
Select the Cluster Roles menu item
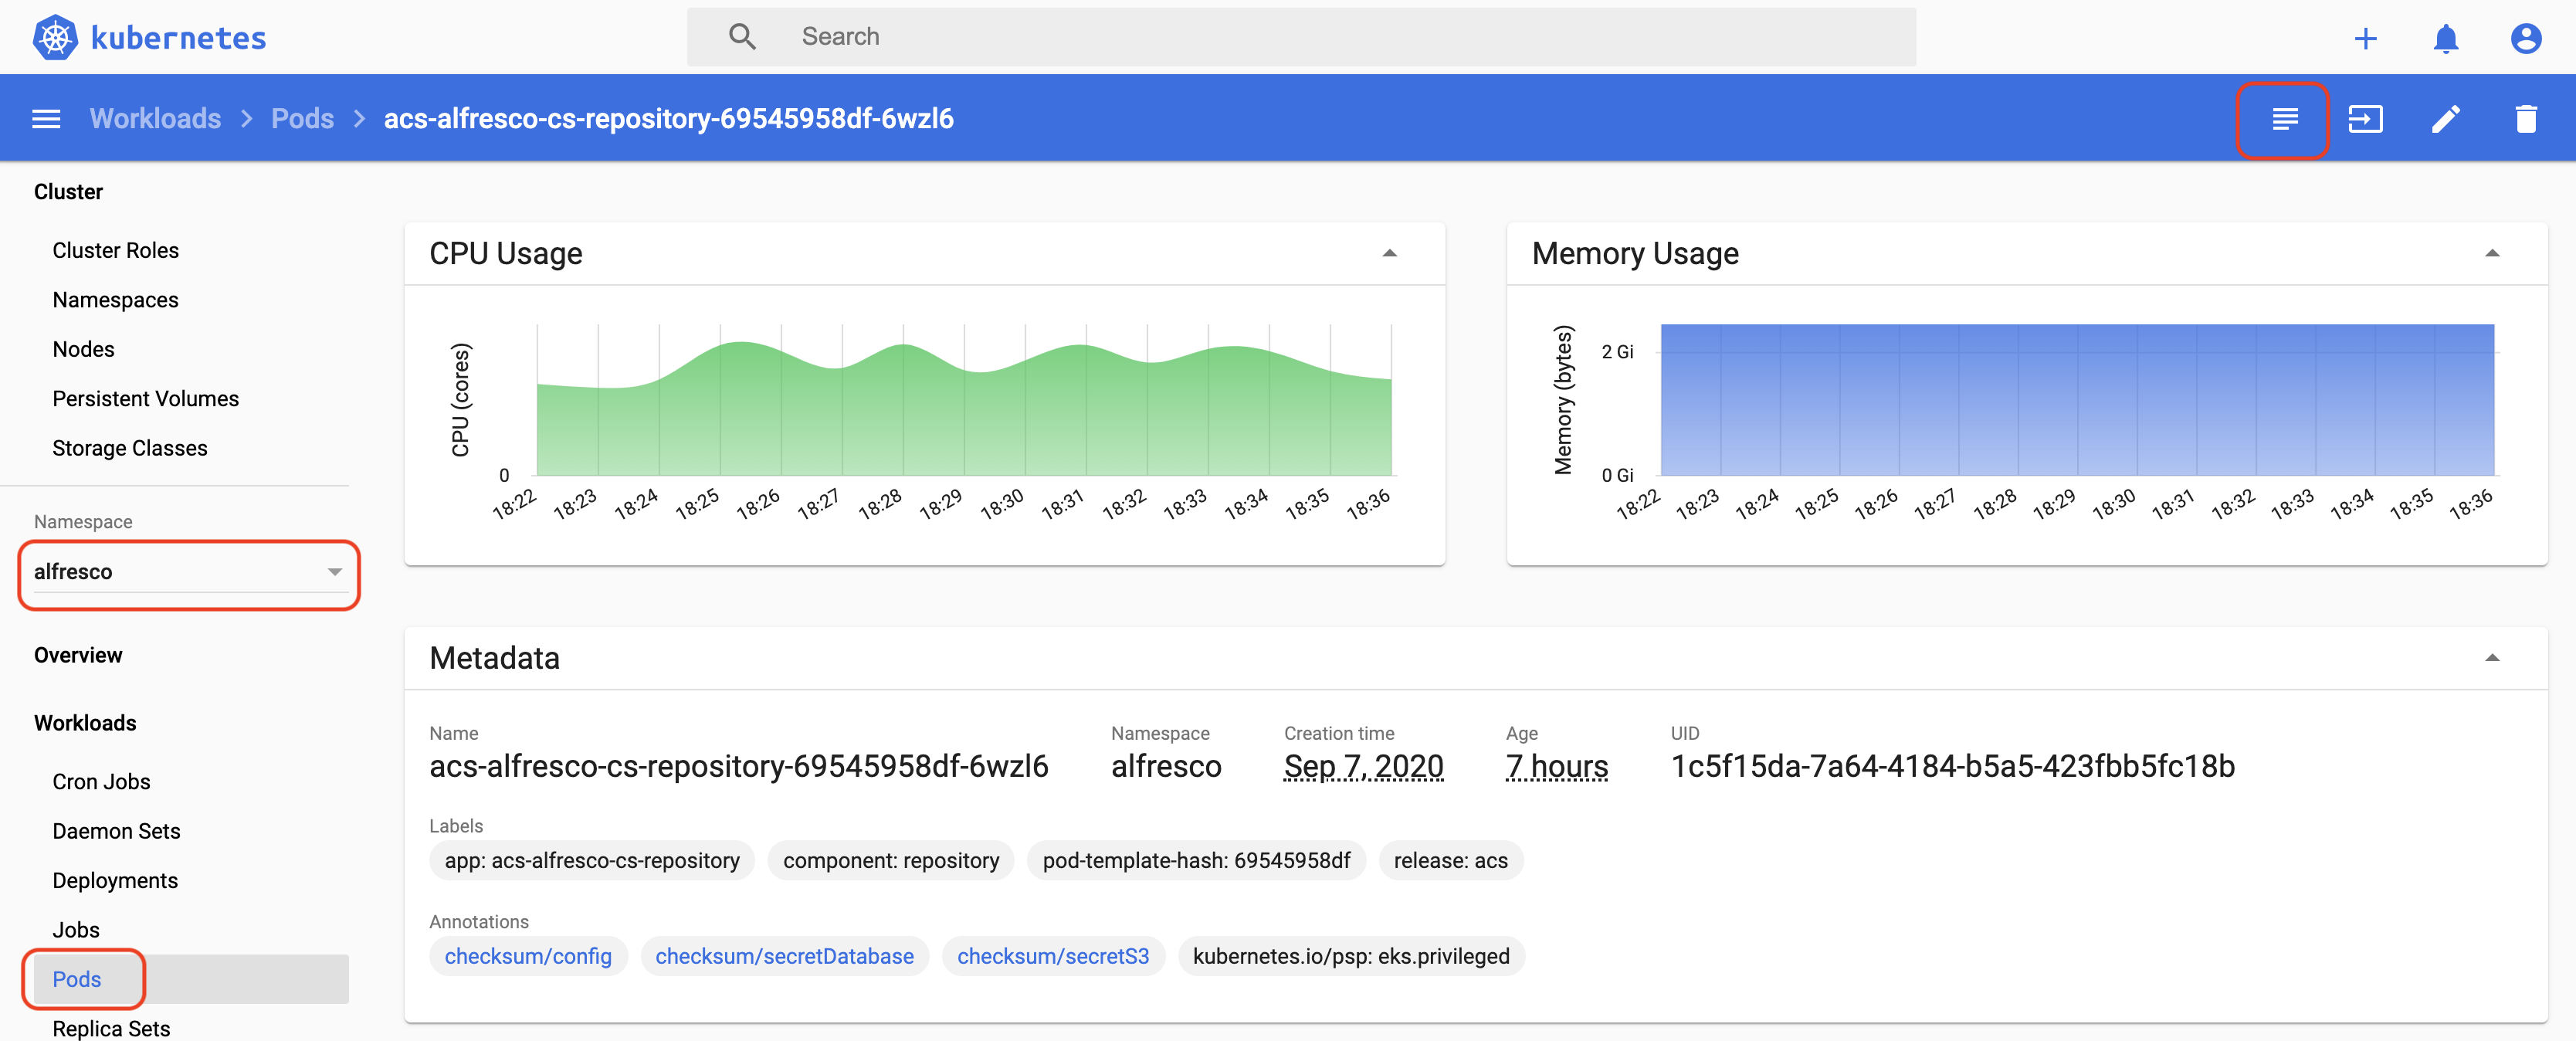115,249
